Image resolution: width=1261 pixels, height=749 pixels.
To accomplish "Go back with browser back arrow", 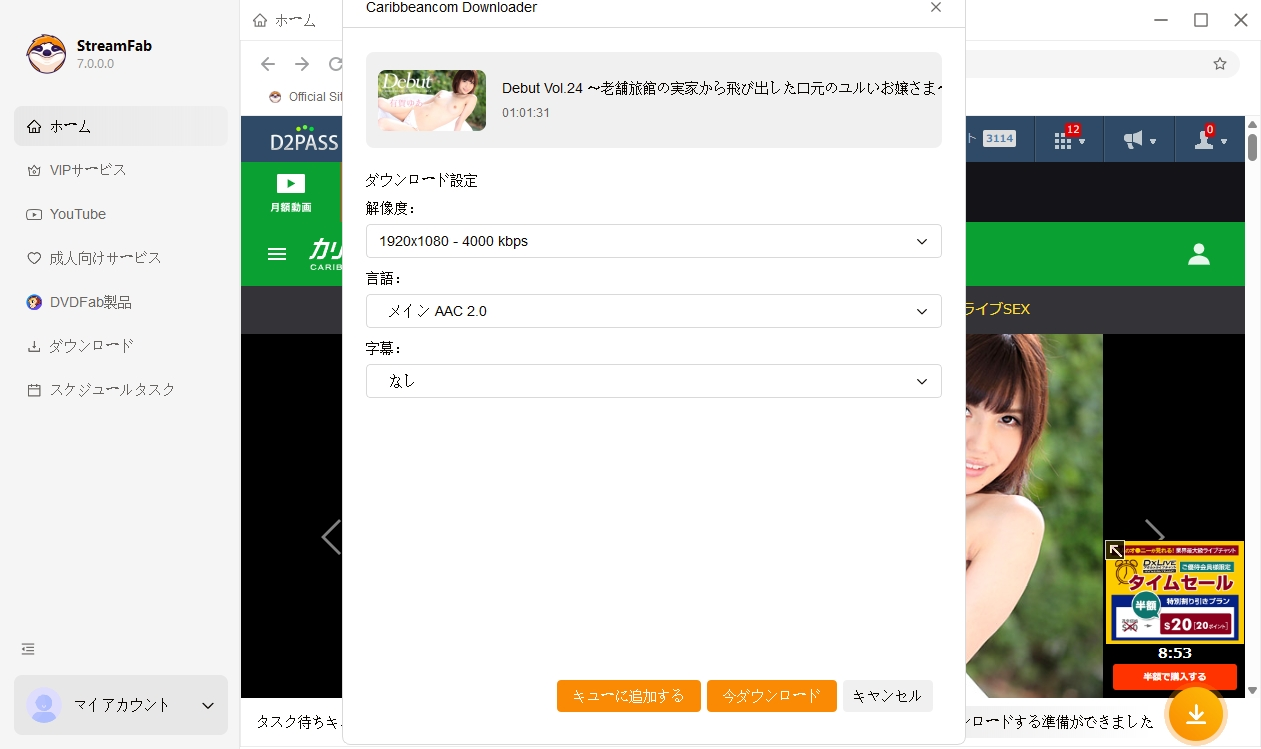I will pyautogui.click(x=268, y=64).
